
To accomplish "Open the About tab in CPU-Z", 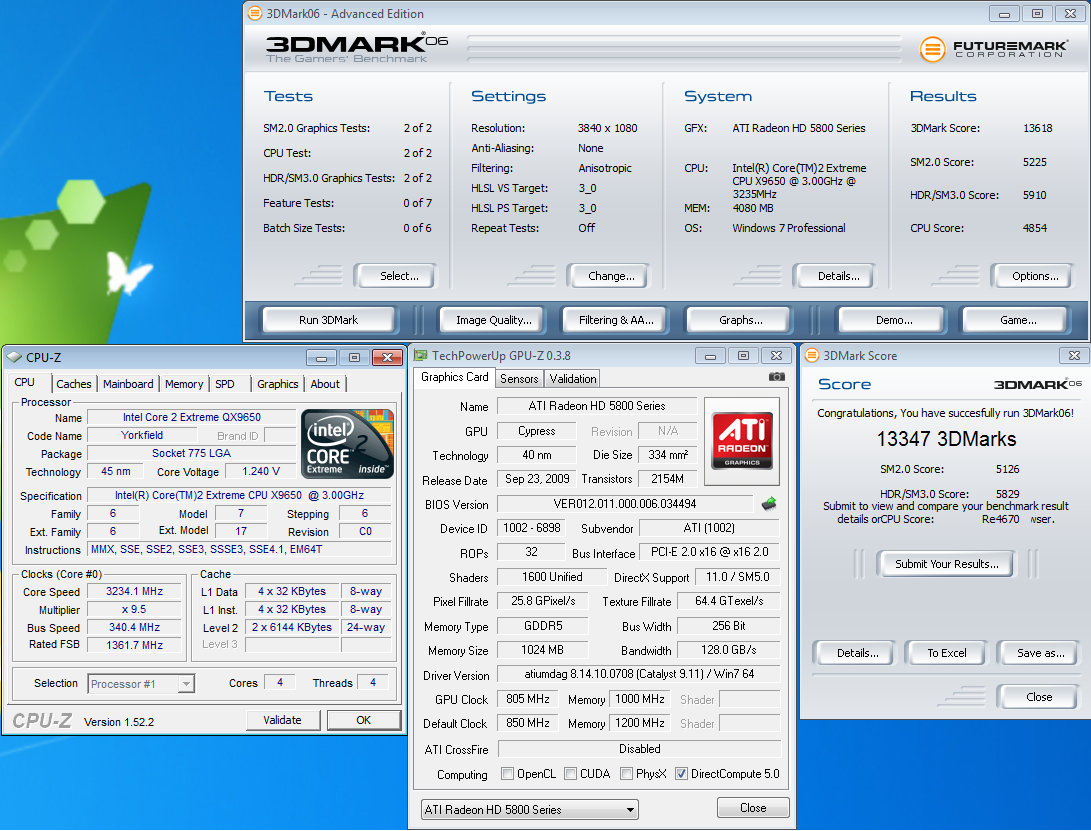I will point(325,384).
